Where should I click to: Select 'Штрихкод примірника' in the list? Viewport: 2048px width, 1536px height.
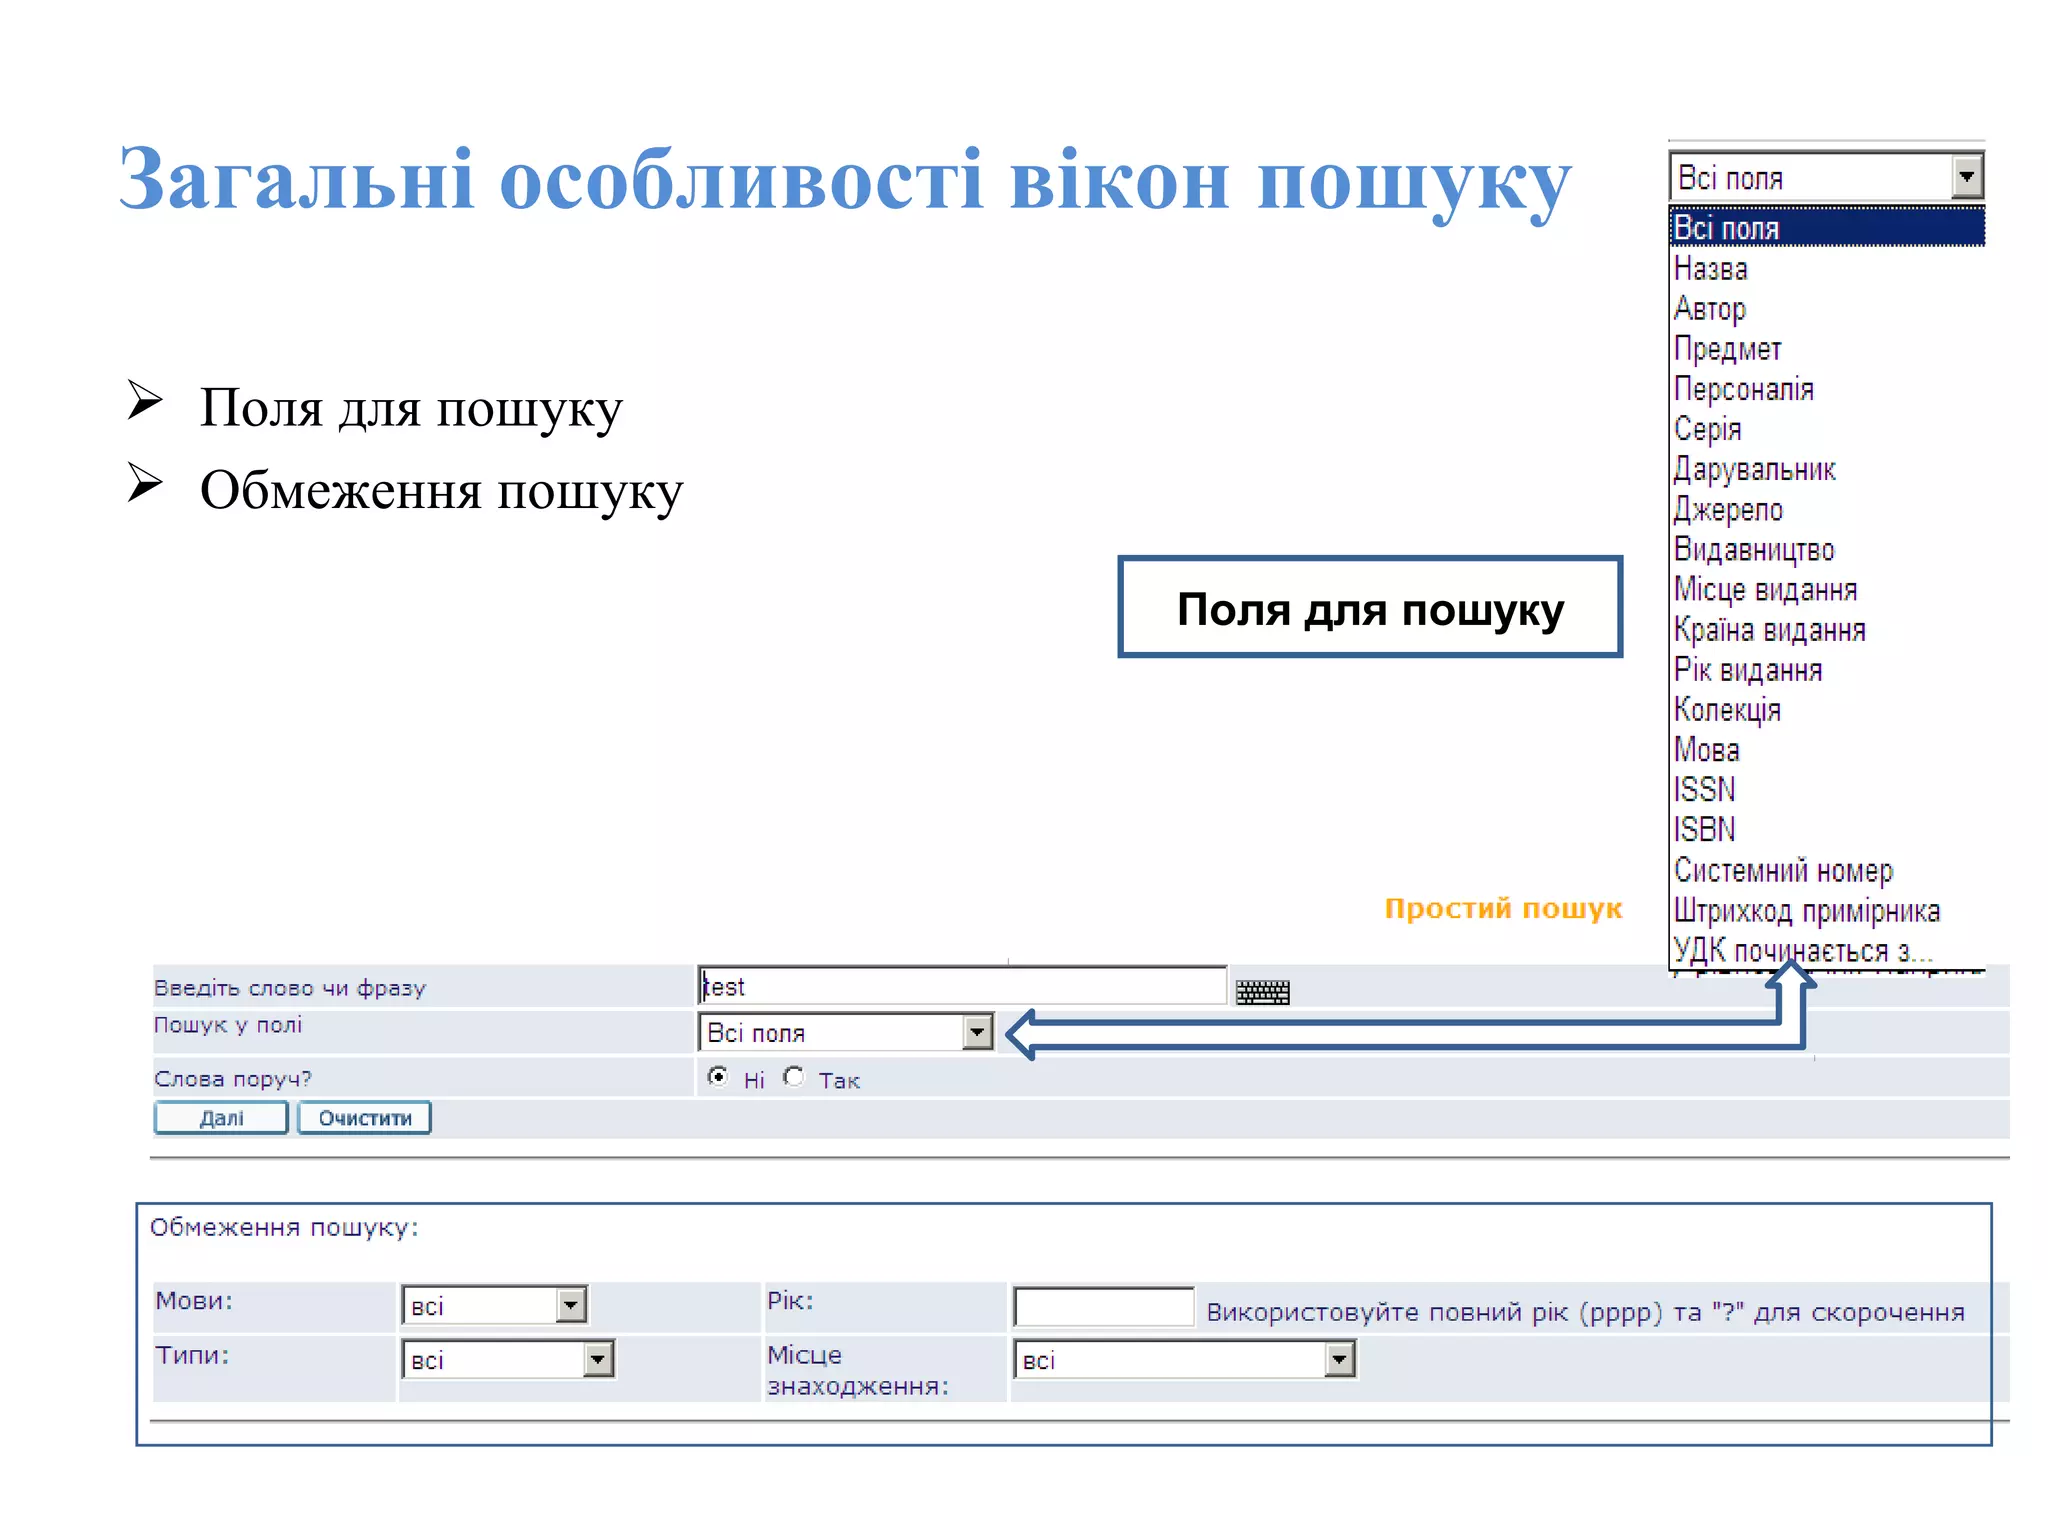(x=1826, y=910)
